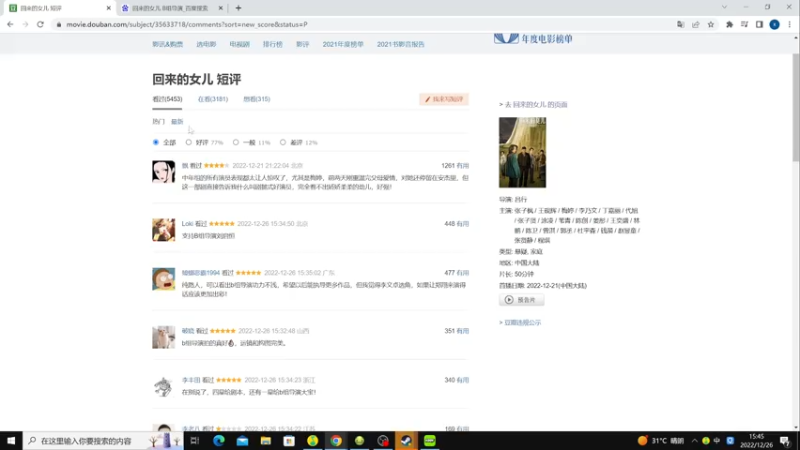Open the cat avatar commenter profile
This screenshot has height=450, width=800.
(x=163, y=337)
